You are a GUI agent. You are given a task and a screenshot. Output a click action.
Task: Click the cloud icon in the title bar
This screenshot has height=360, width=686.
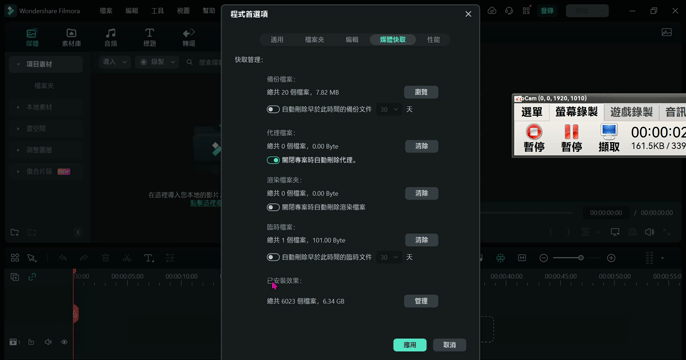492,10
